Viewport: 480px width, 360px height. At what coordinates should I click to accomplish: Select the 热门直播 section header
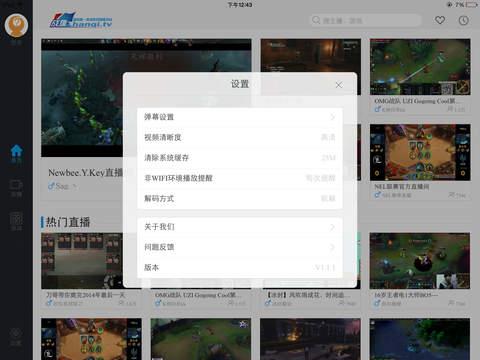click(68, 222)
